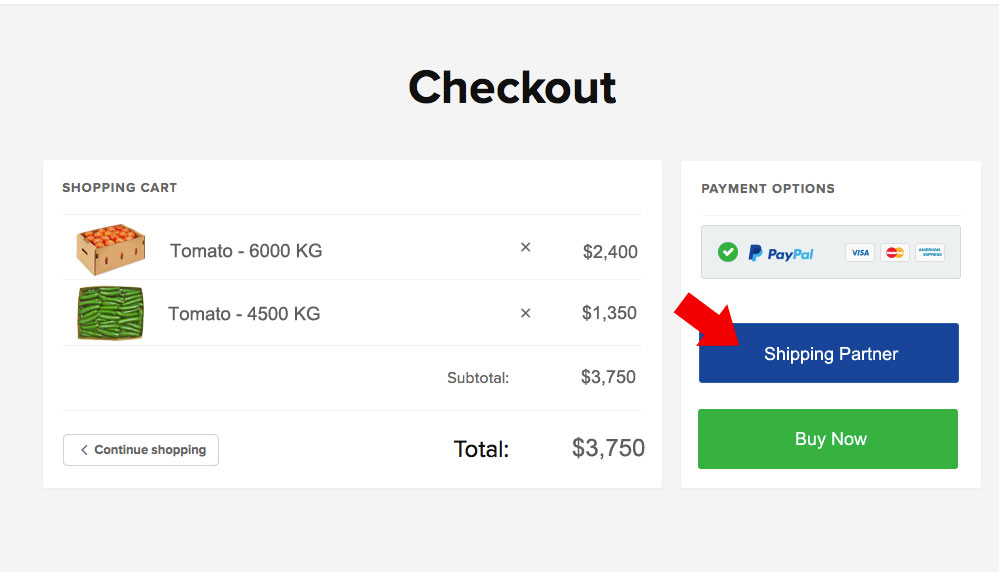Image resolution: width=999 pixels, height=572 pixels.
Task: Choose the Mastercard icon
Action: tap(895, 253)
